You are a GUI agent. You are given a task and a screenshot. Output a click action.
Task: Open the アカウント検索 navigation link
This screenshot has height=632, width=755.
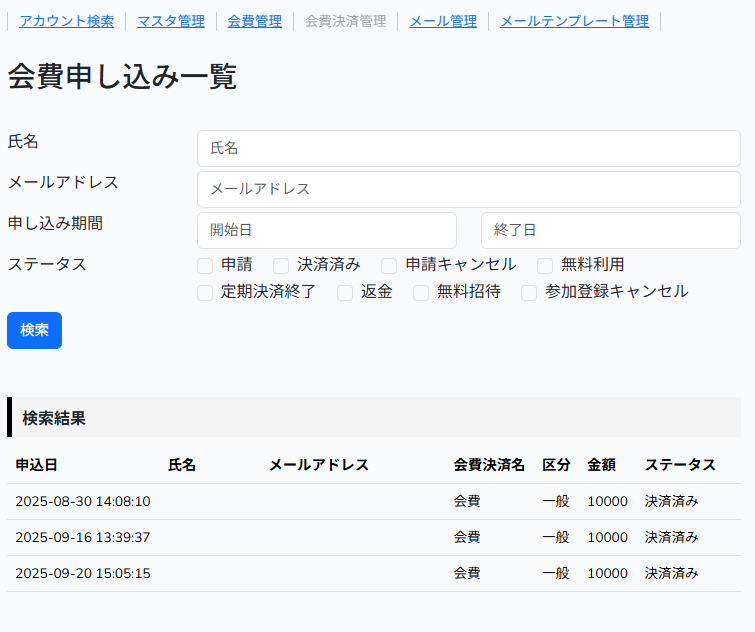click(x=66, y=21)
